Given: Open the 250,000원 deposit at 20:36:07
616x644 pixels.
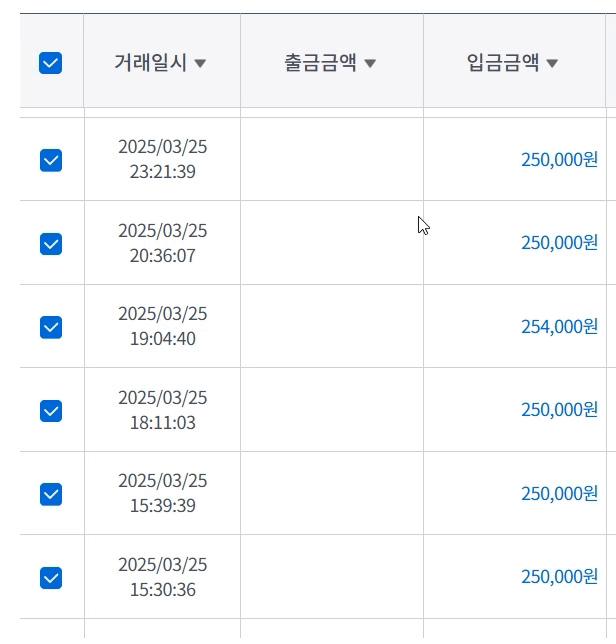Looking at the screenshot, I should pyautogui.click(x=559, y=242).
